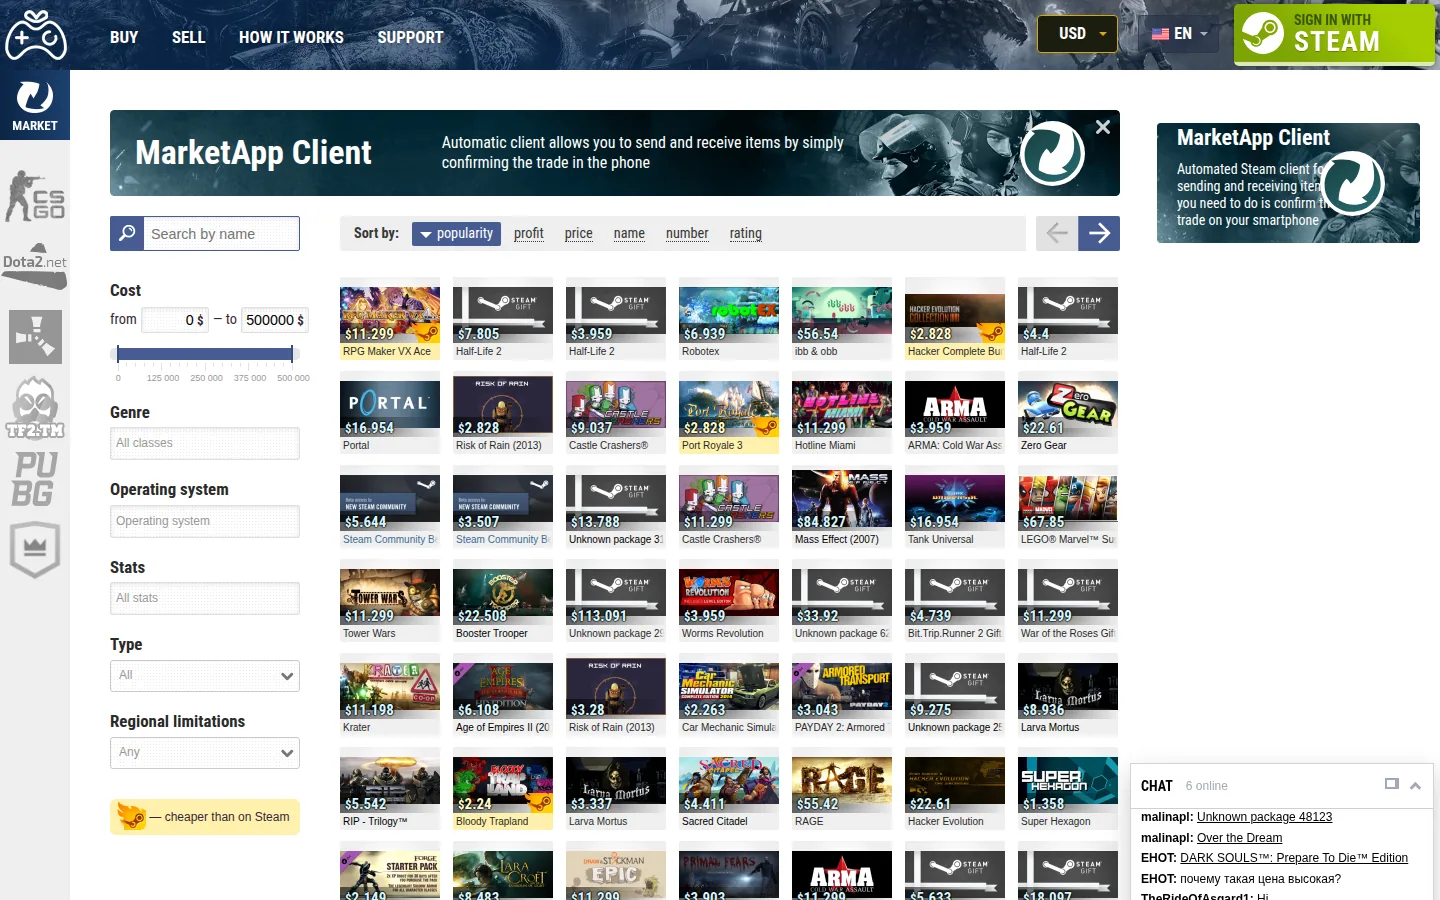Viewport: 1440px width, 900px height.
Task: Open the Worms Revolution listing
Action: point(729,601)
